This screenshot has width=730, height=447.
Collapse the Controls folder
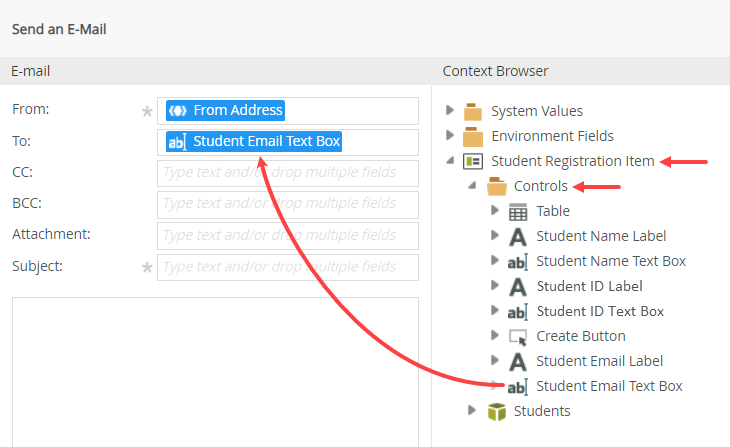point(472,186)
